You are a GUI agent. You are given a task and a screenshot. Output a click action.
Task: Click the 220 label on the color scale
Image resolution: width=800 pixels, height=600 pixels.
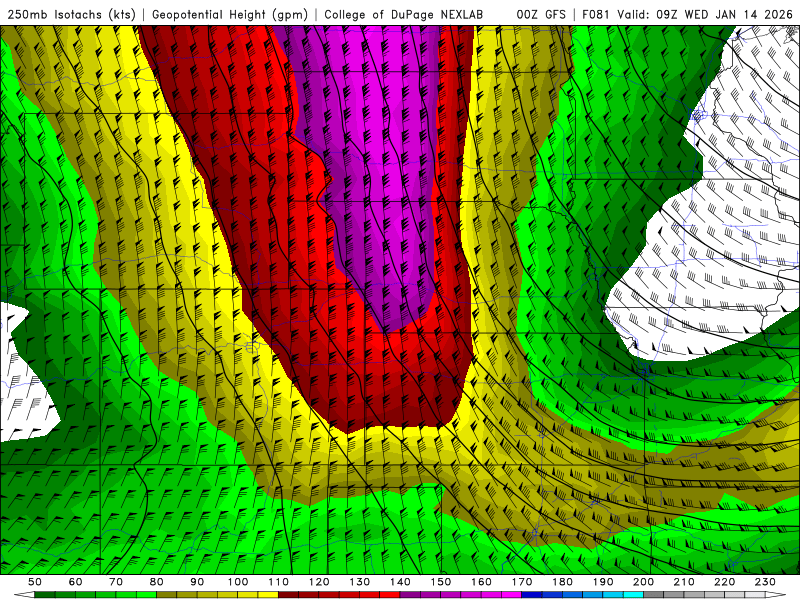pos(724,582)
